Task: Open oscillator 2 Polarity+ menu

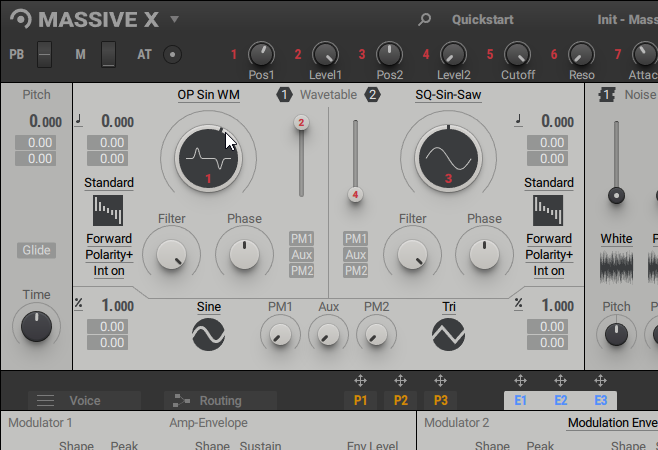Action: click(549, 255)
